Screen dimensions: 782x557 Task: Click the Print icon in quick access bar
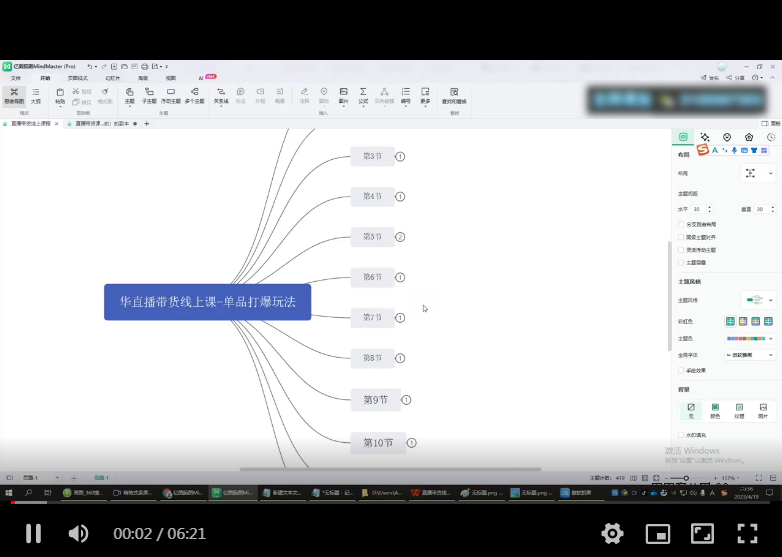click(145, 66)
